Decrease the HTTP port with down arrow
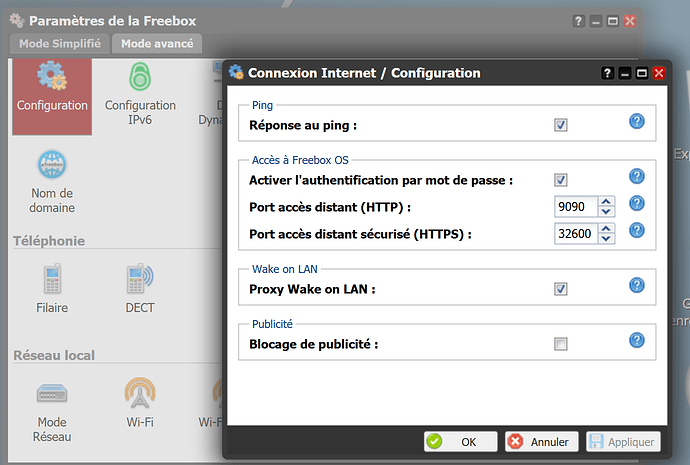Viewport: 690px width, 465px height. click(x=606, y=212)
